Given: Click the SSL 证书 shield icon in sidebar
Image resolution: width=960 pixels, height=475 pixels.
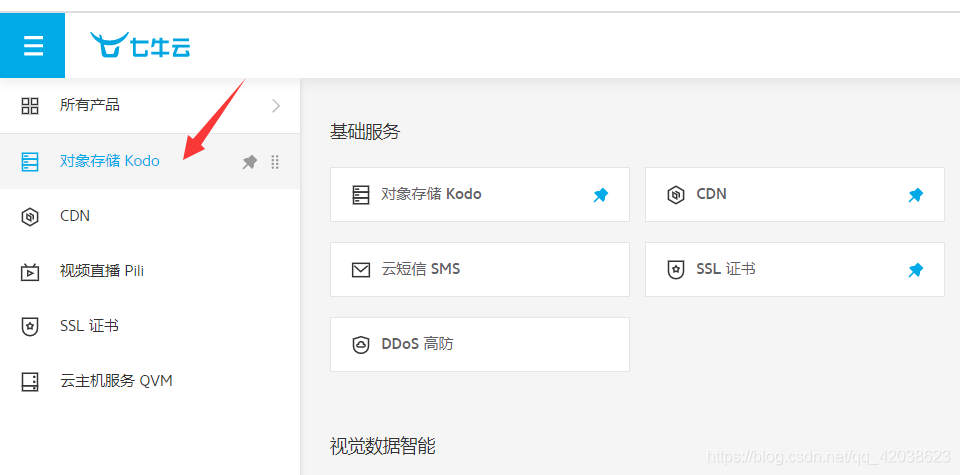Looking at the screenshot, I should [29, 327].
